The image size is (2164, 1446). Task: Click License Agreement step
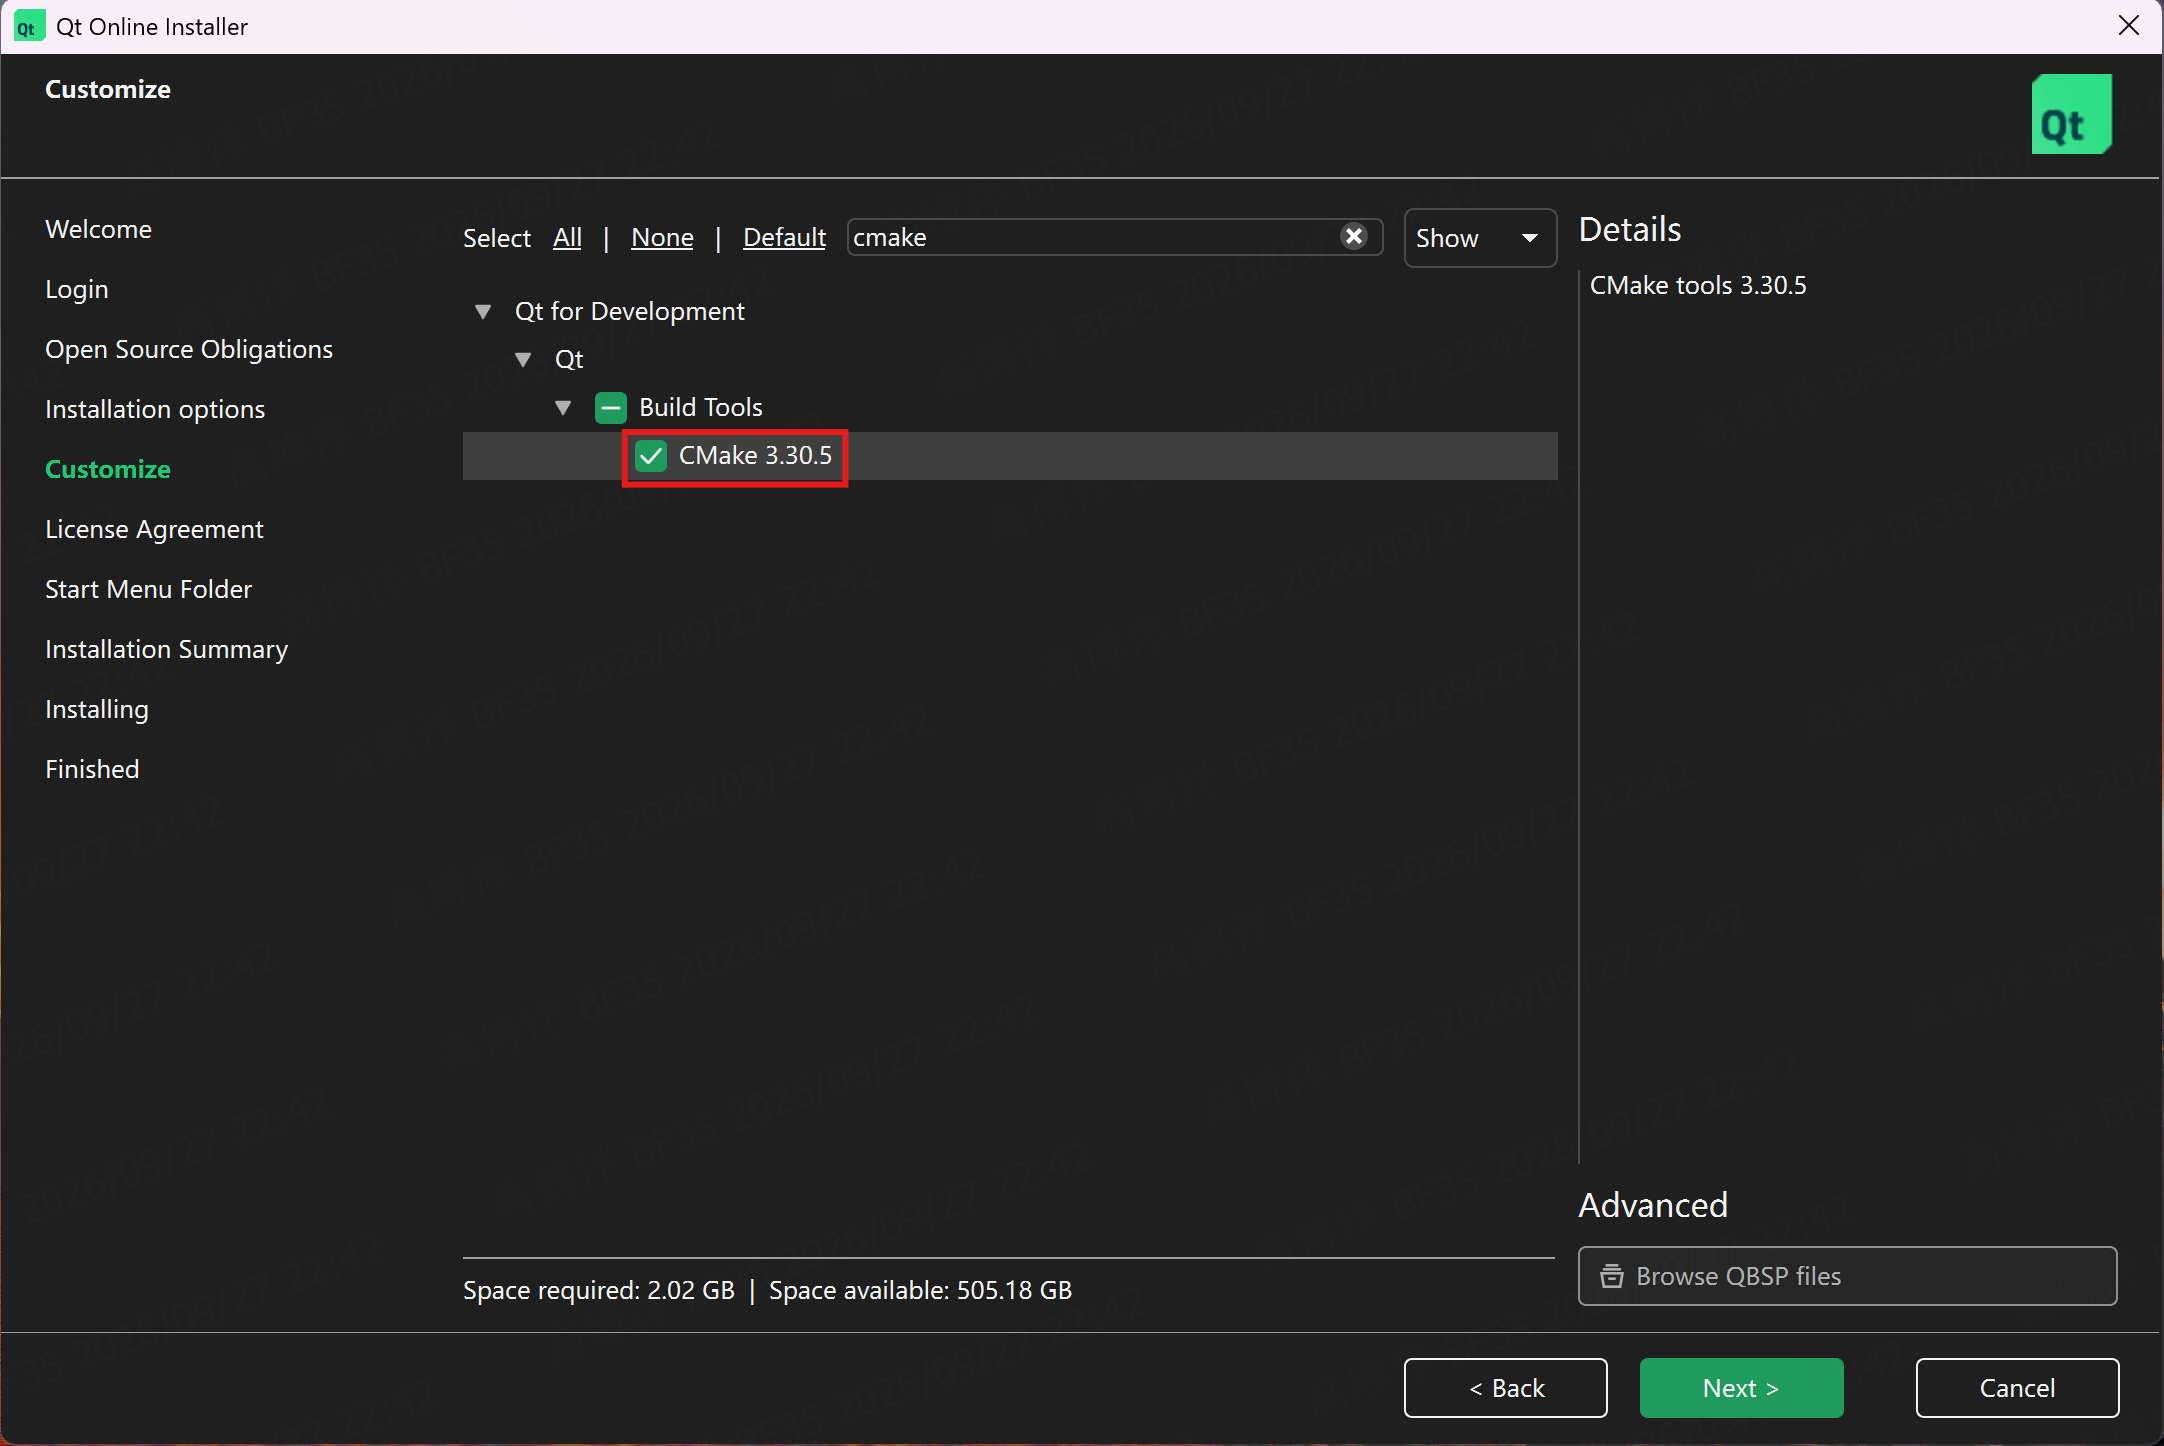pyautogui.click(x=154, y=530)
